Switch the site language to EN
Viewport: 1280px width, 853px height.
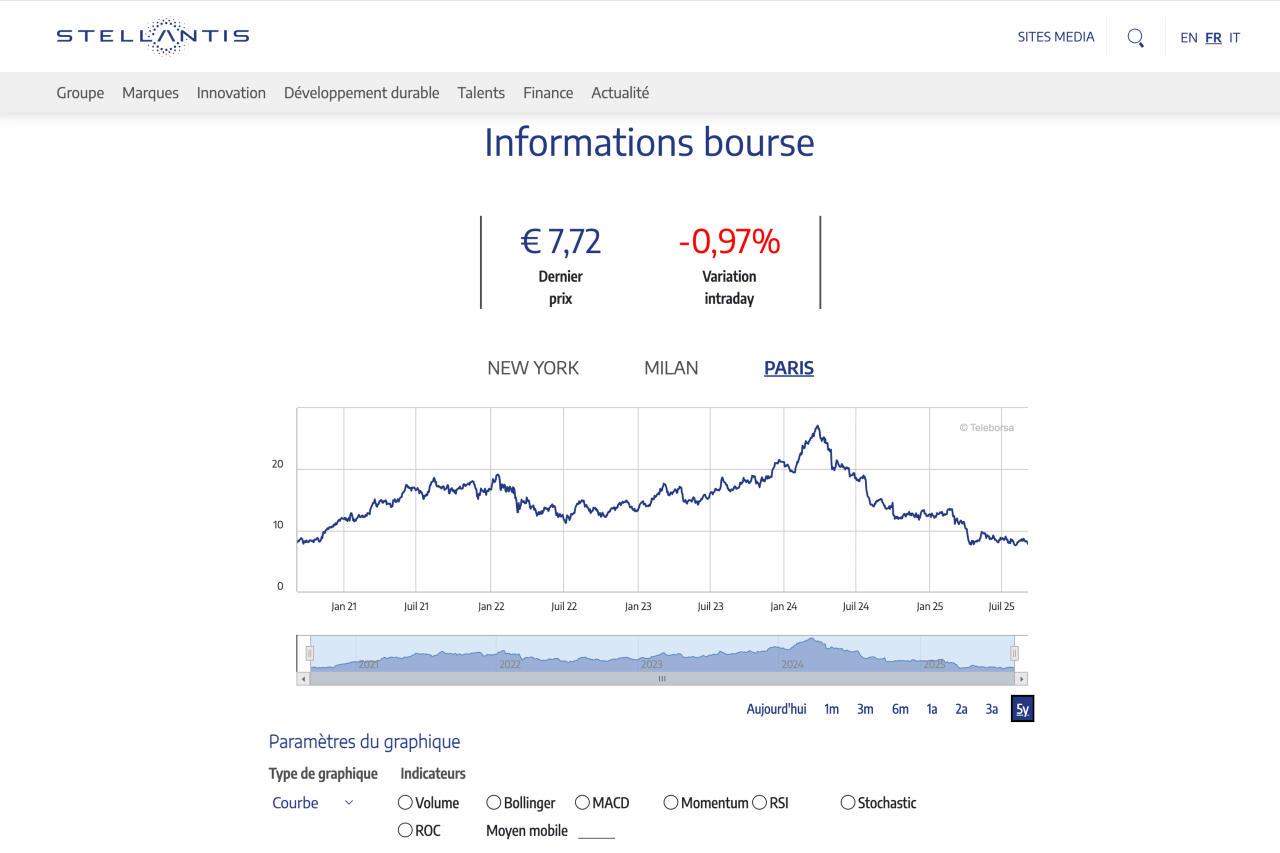[1189, 38]
